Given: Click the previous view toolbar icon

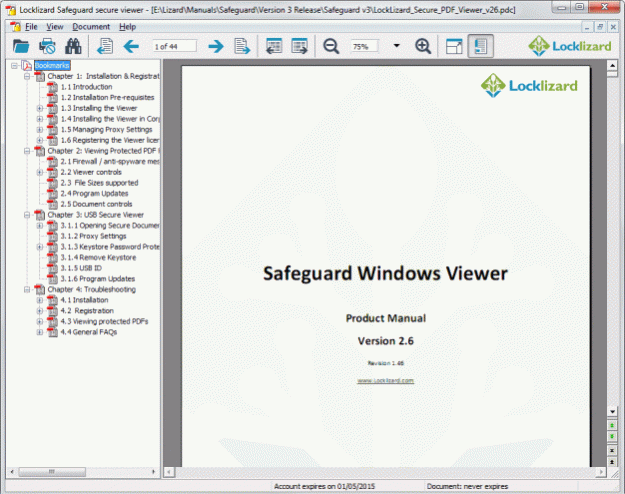Looking at the screenshot, I should 274,46.
